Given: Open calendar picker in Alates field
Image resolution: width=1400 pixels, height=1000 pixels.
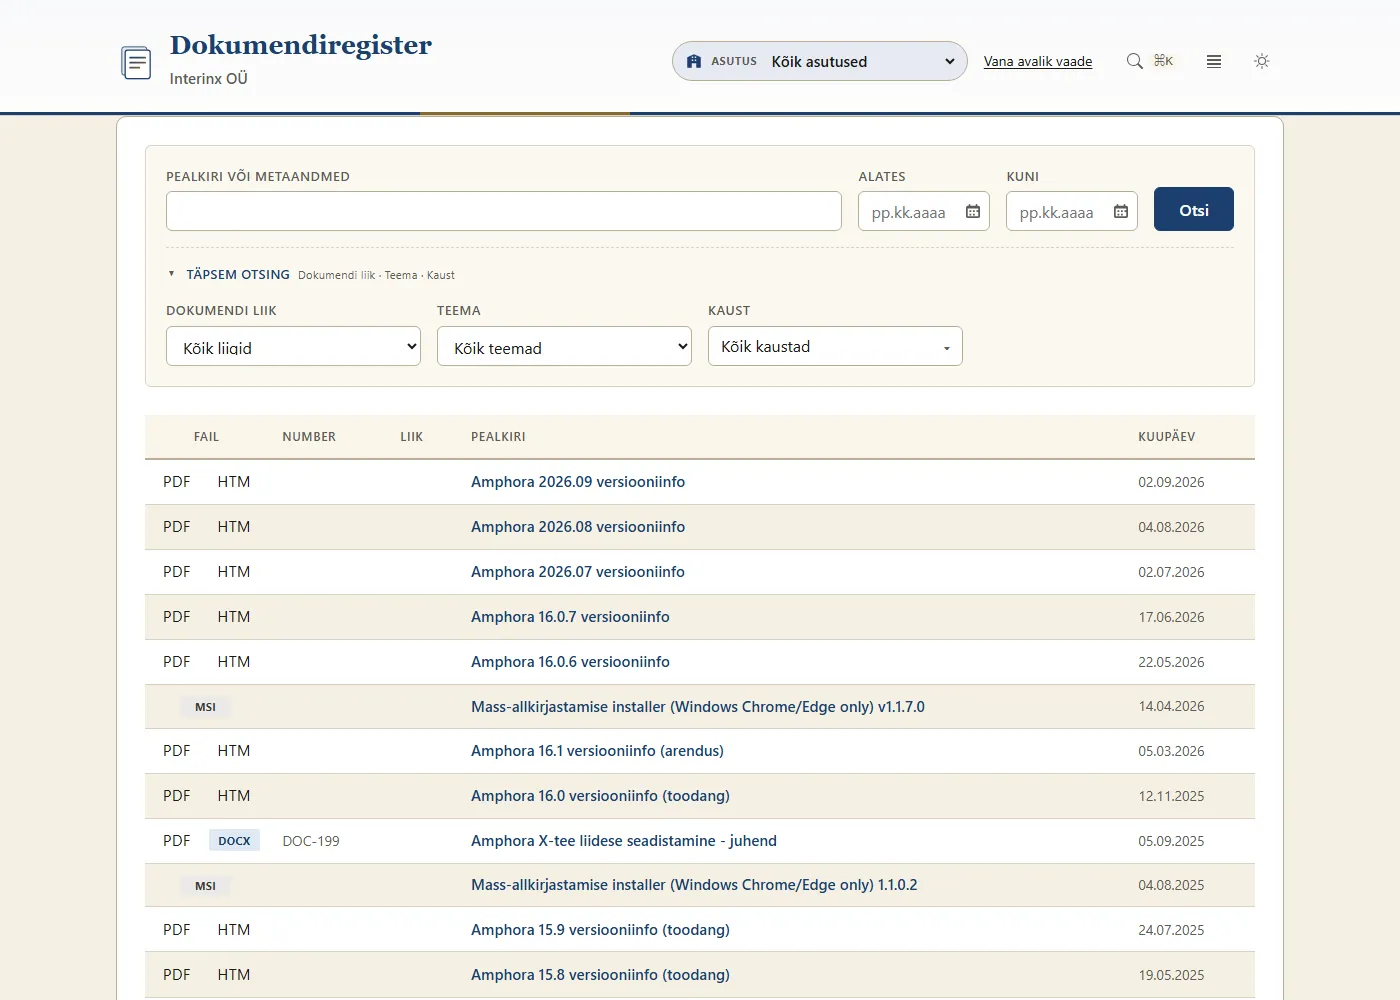Looking at the screenshot, I should coord(973,212).
